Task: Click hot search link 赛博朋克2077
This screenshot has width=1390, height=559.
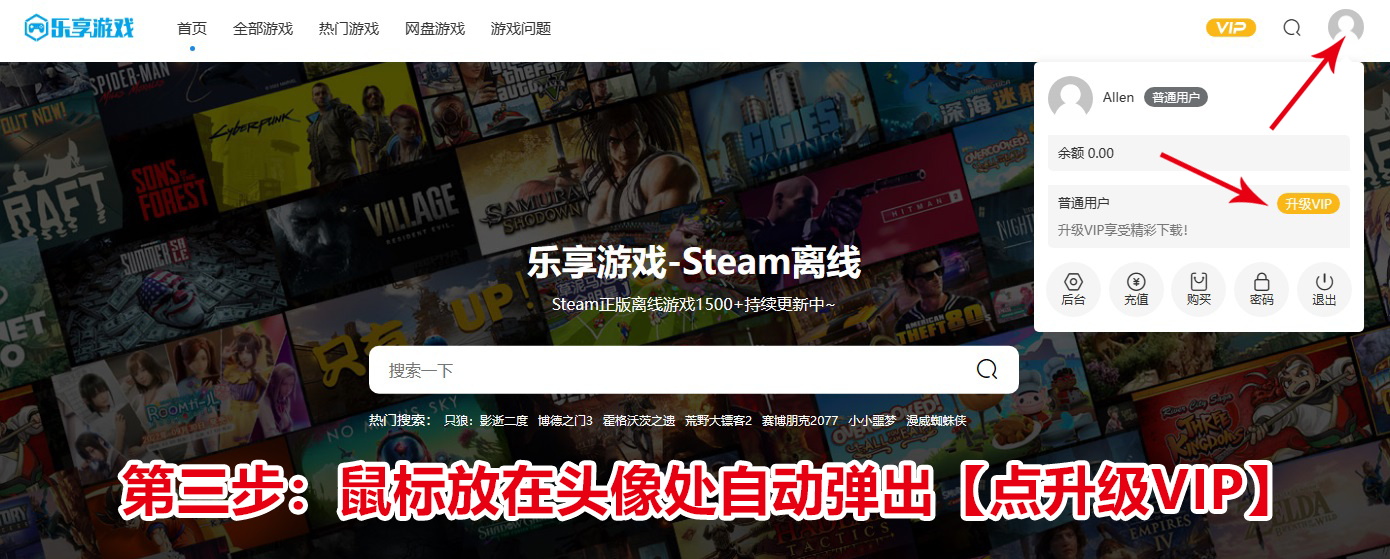Action: (799, 421)
